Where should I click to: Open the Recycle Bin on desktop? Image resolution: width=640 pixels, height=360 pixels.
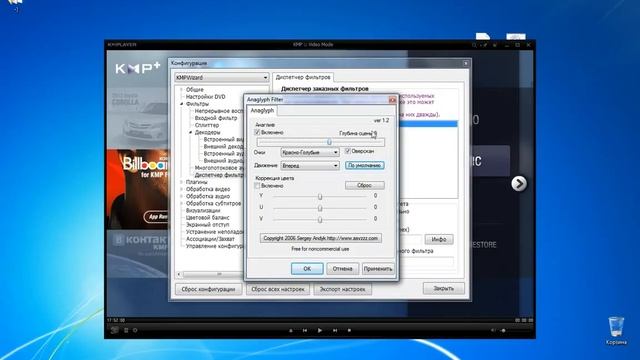(616, 330)
